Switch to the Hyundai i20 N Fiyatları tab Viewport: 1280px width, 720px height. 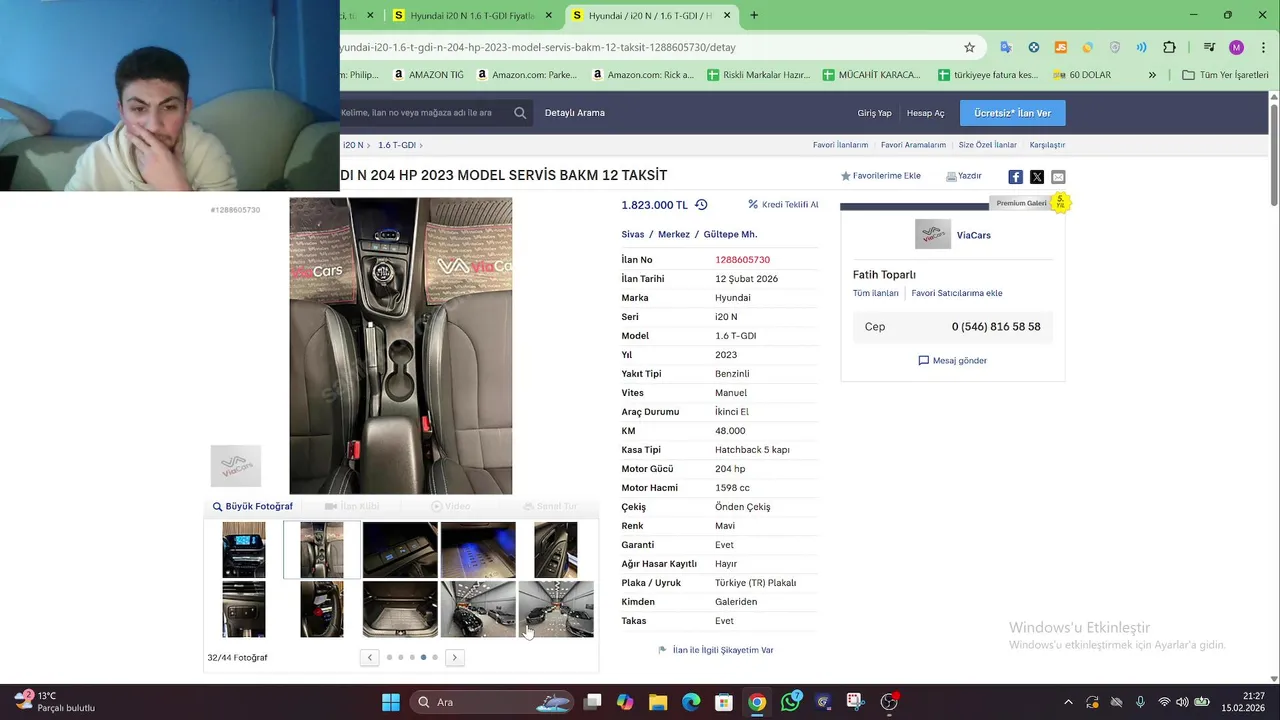pos(472,16)
